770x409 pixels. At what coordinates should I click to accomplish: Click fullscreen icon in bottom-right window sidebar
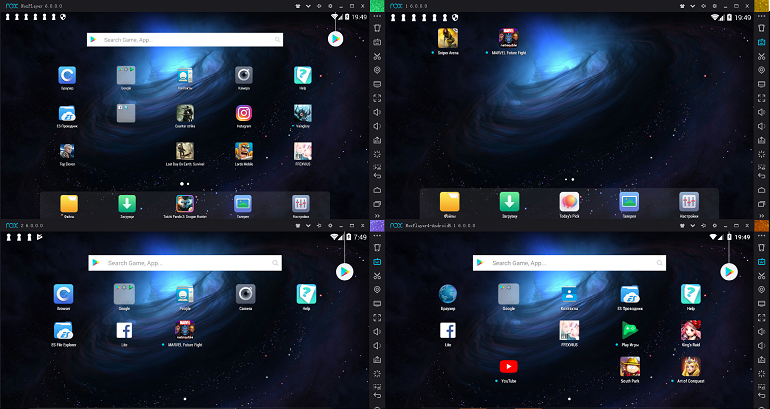[x=761, y=318]
